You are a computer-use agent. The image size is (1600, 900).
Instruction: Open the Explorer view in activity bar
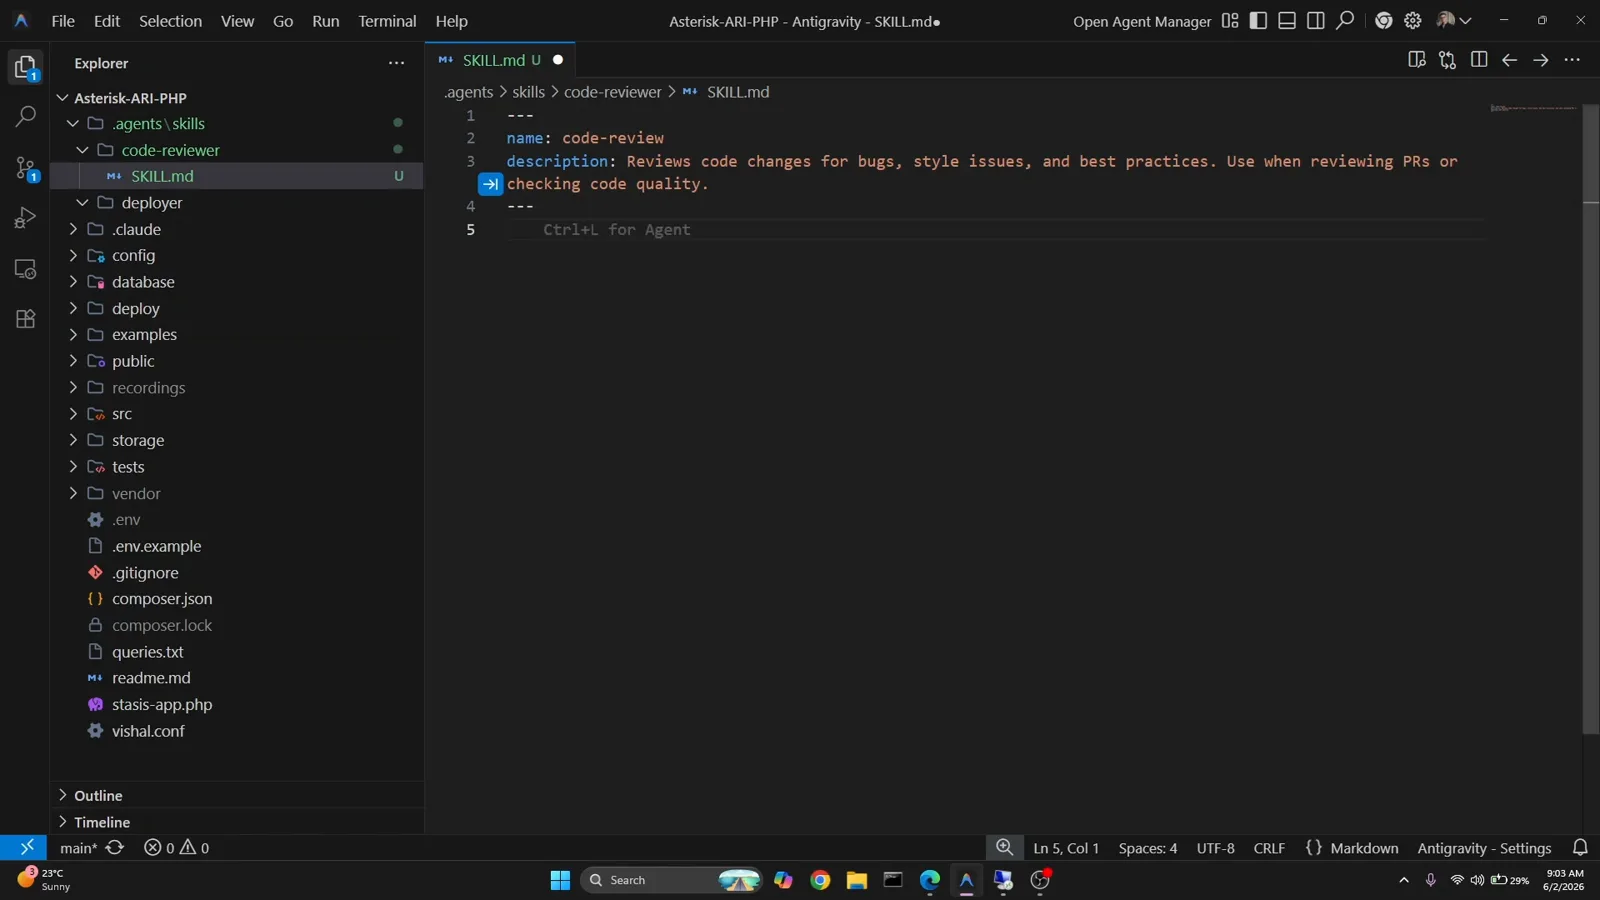point(25,67)
